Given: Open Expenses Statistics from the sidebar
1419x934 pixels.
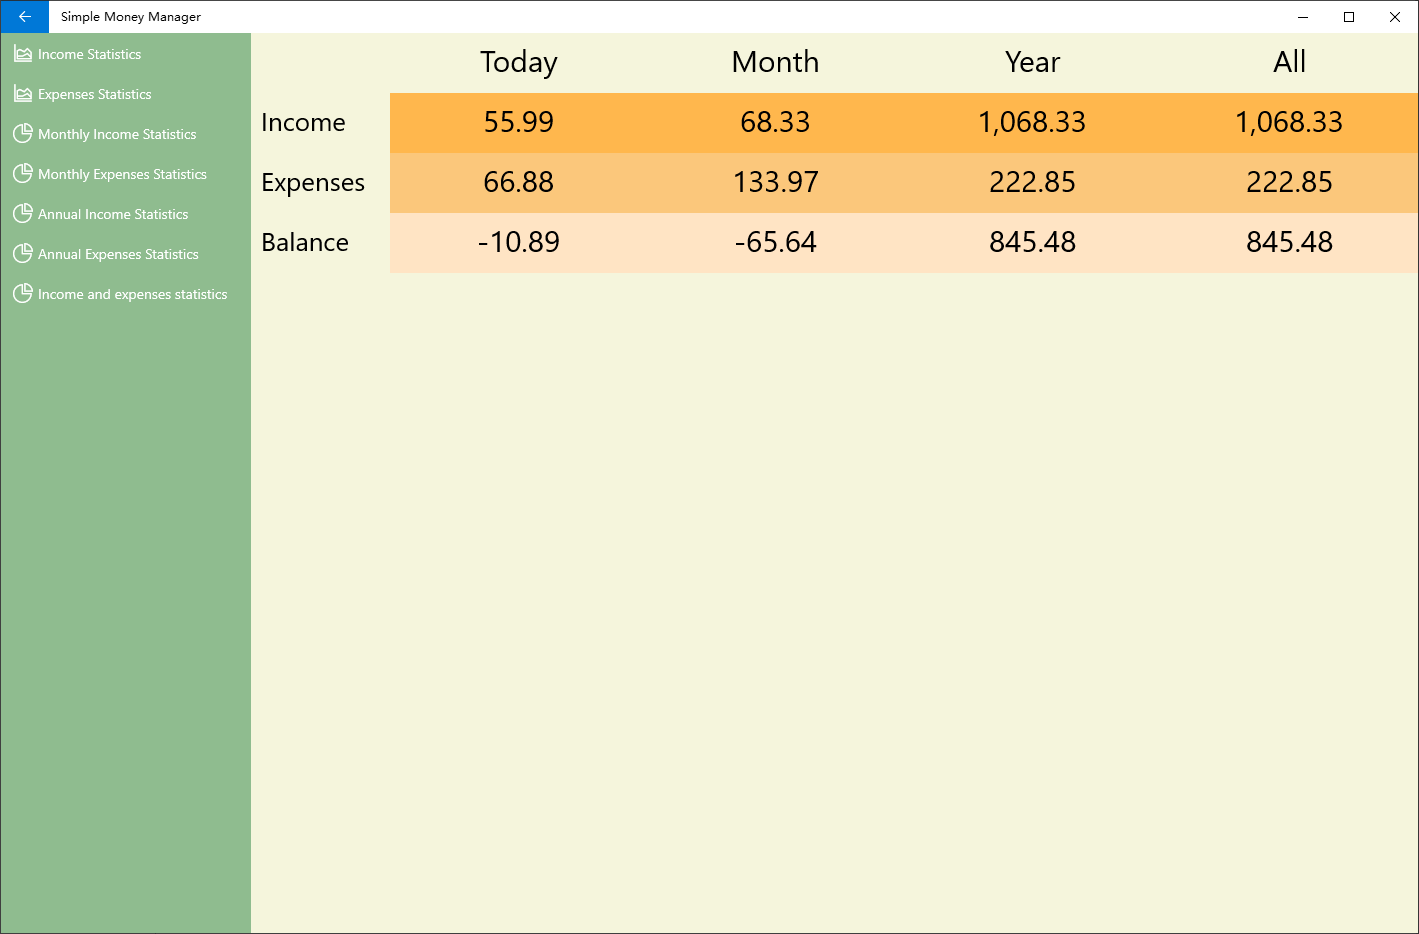Looking at the screenshot, I should pos(95,94).
